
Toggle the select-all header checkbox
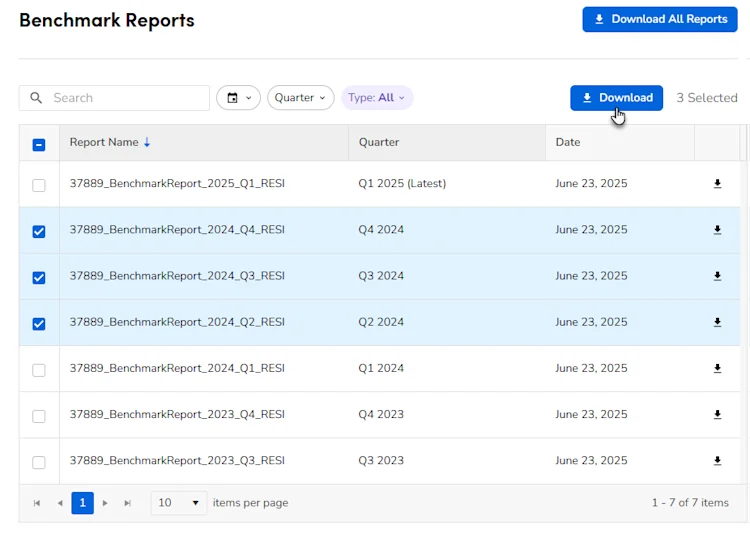click(x=39, y=144)
